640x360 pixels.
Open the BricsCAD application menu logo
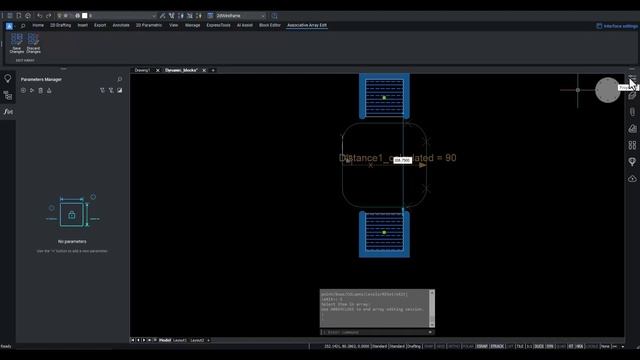pos(9,26)
